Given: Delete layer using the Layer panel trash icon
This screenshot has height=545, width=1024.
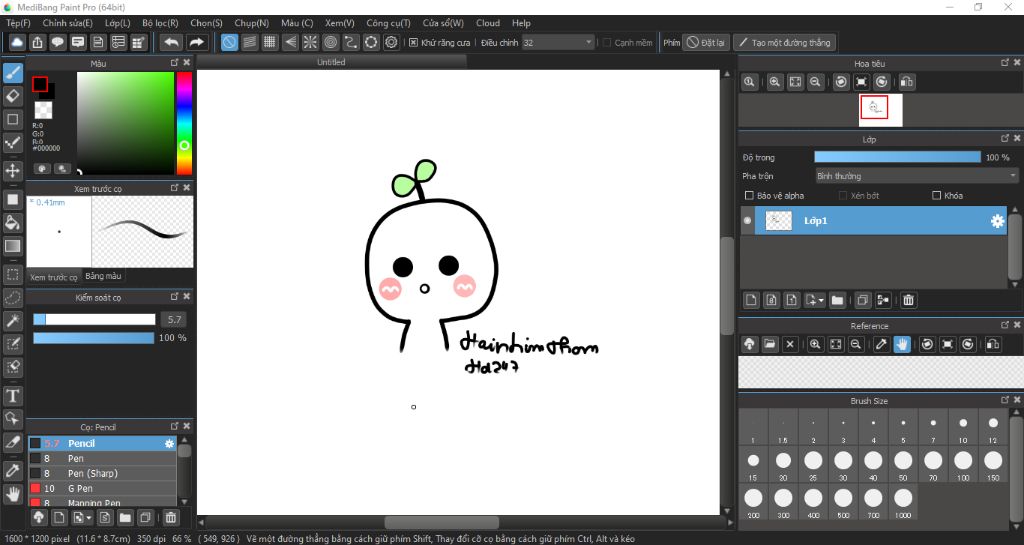Looking at the screenshot, I should pos(908,300).
